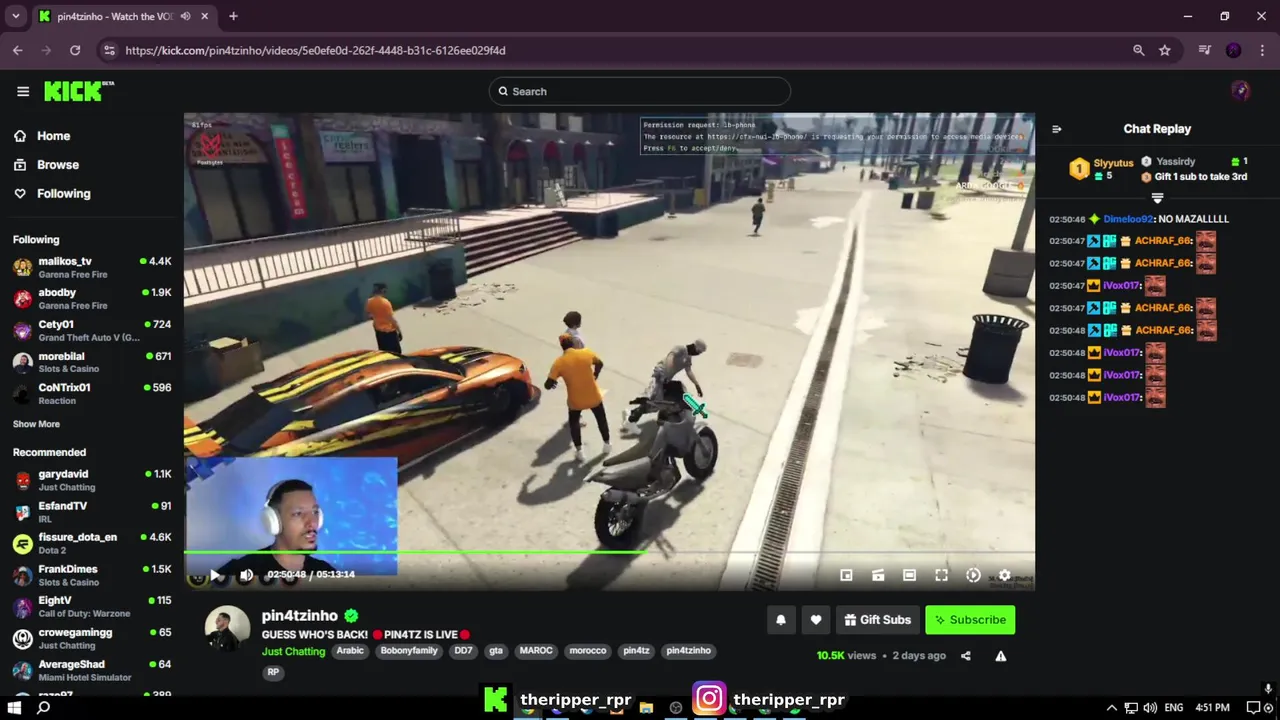Click the Kick logo
Viewport: 1280px width, 720px height.
[79, 91]
